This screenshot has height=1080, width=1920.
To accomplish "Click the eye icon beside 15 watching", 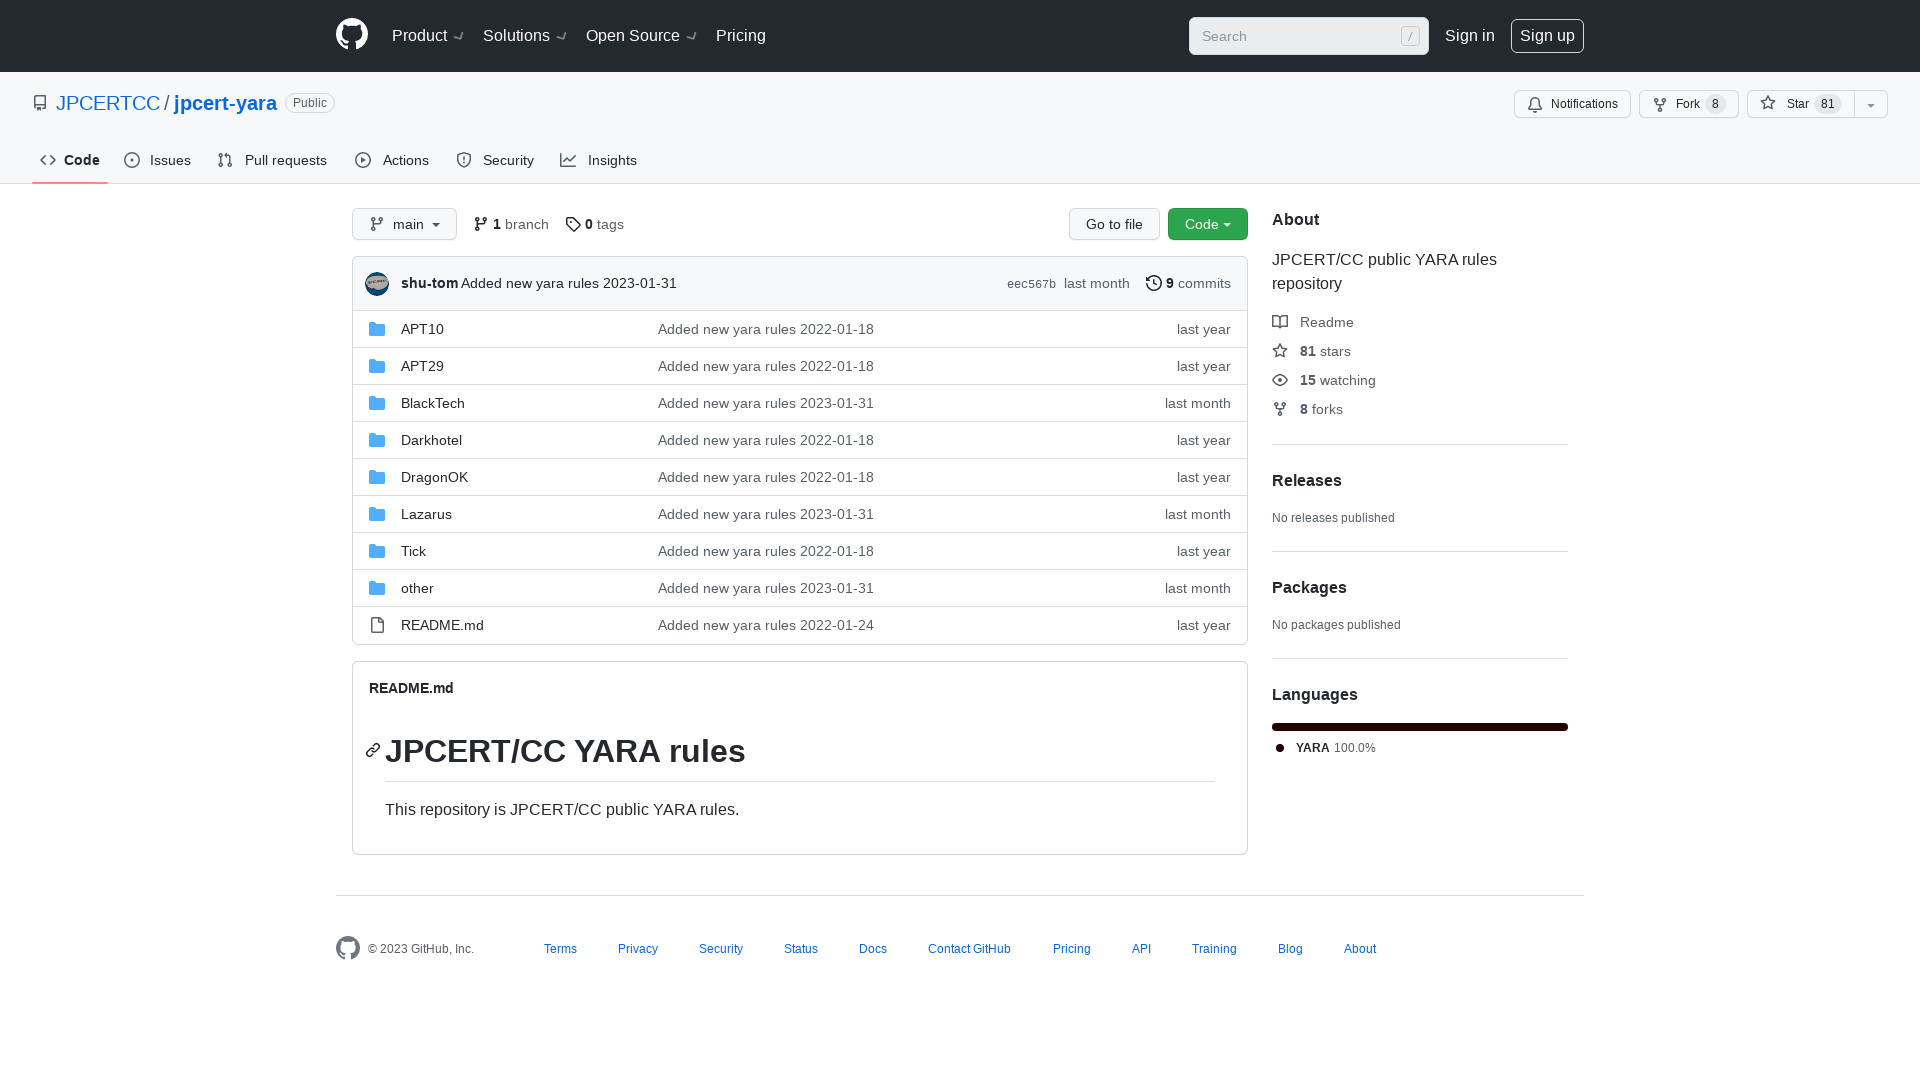I will pyautogui.click(x=1280, y=380).
